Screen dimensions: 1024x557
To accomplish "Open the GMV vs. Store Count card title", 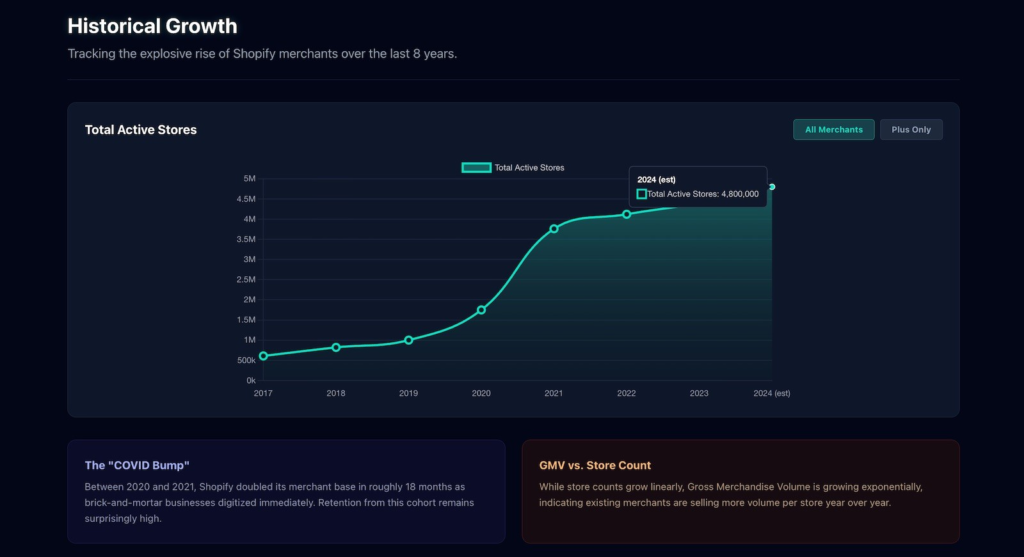I will coord(594,465).
